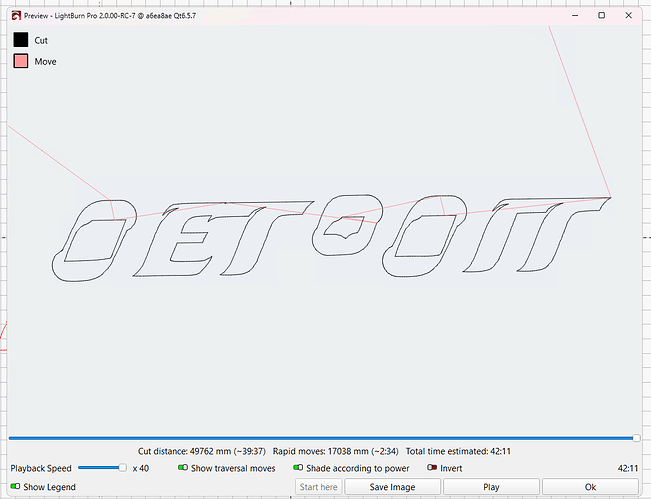Image resolution: width=651 pixels, height=499 pixels.
Task: Enable the Invert switch
Action: pos(432,467)
